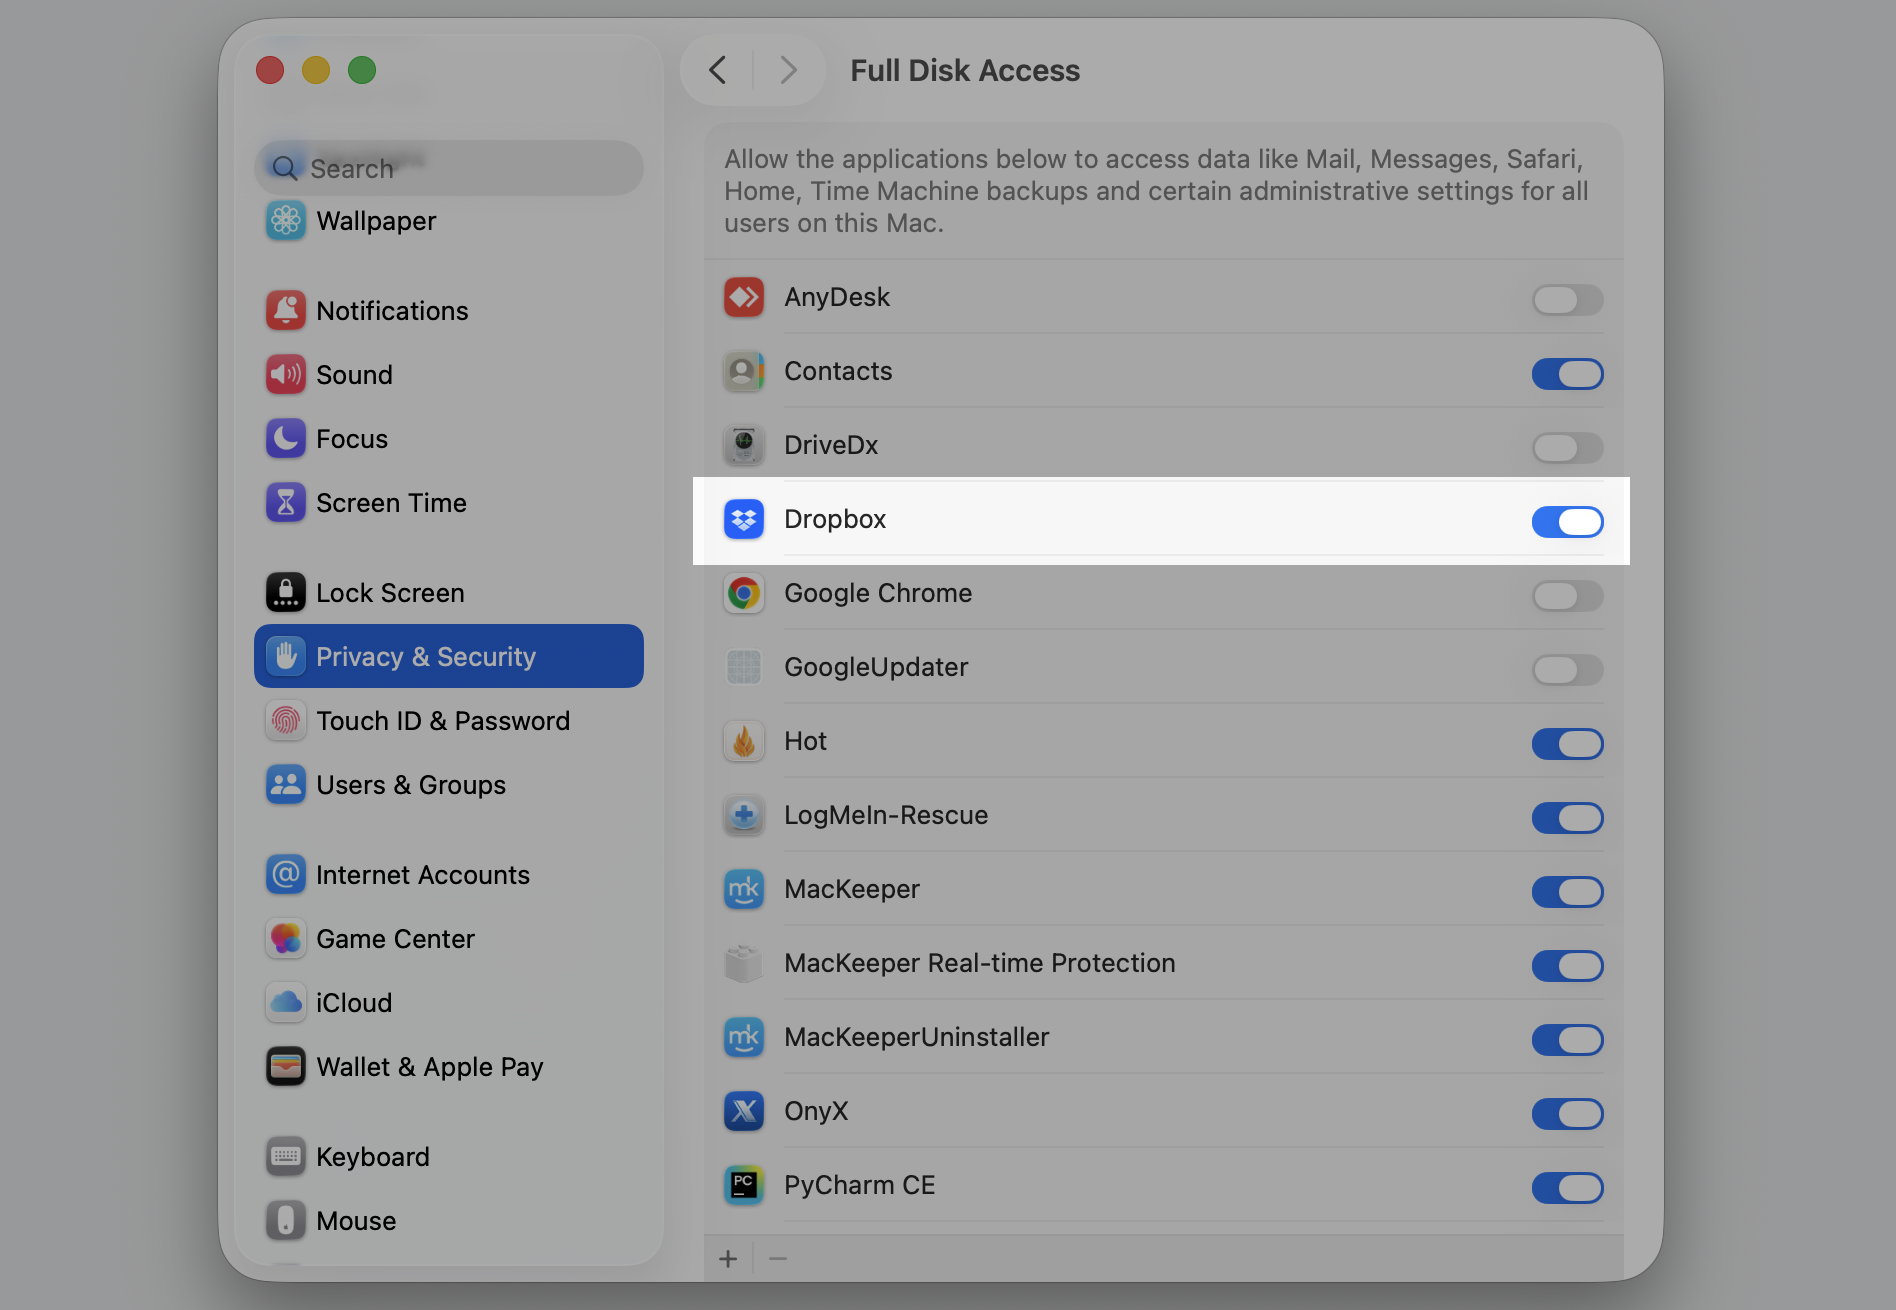
Task: Enable the Google Chrome toggle
Action: click(x=1567, y=595)
